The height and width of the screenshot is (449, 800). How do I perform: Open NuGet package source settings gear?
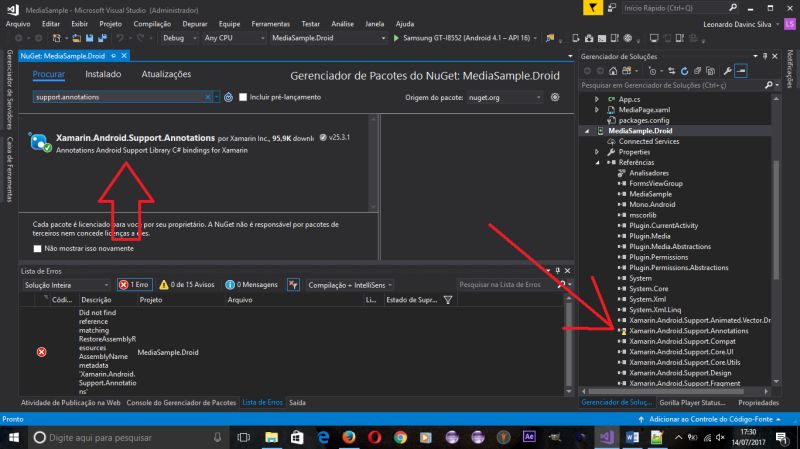pyautogui.click(x=555, y=97)
